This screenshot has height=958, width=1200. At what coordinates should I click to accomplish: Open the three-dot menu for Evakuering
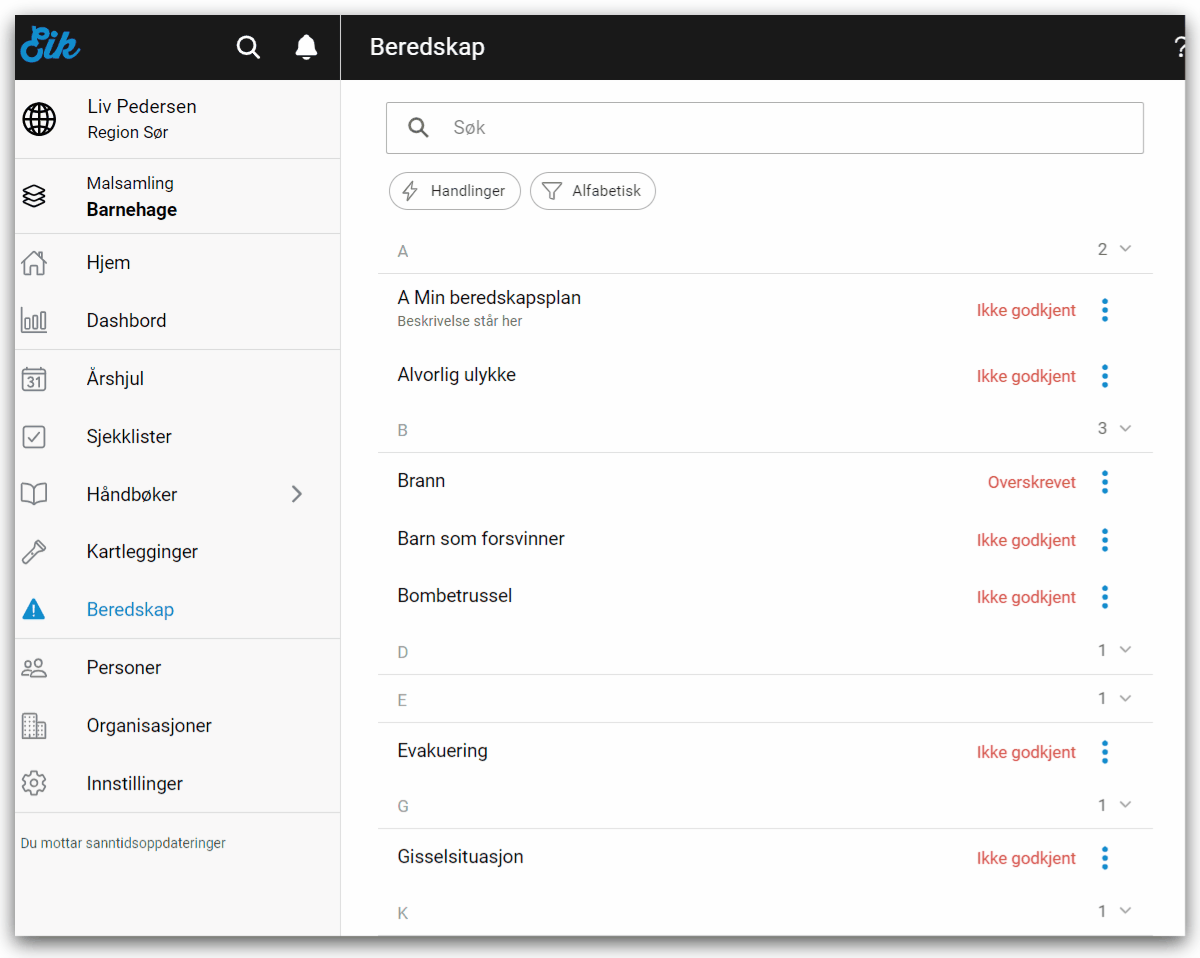[x=1104, y=752]
